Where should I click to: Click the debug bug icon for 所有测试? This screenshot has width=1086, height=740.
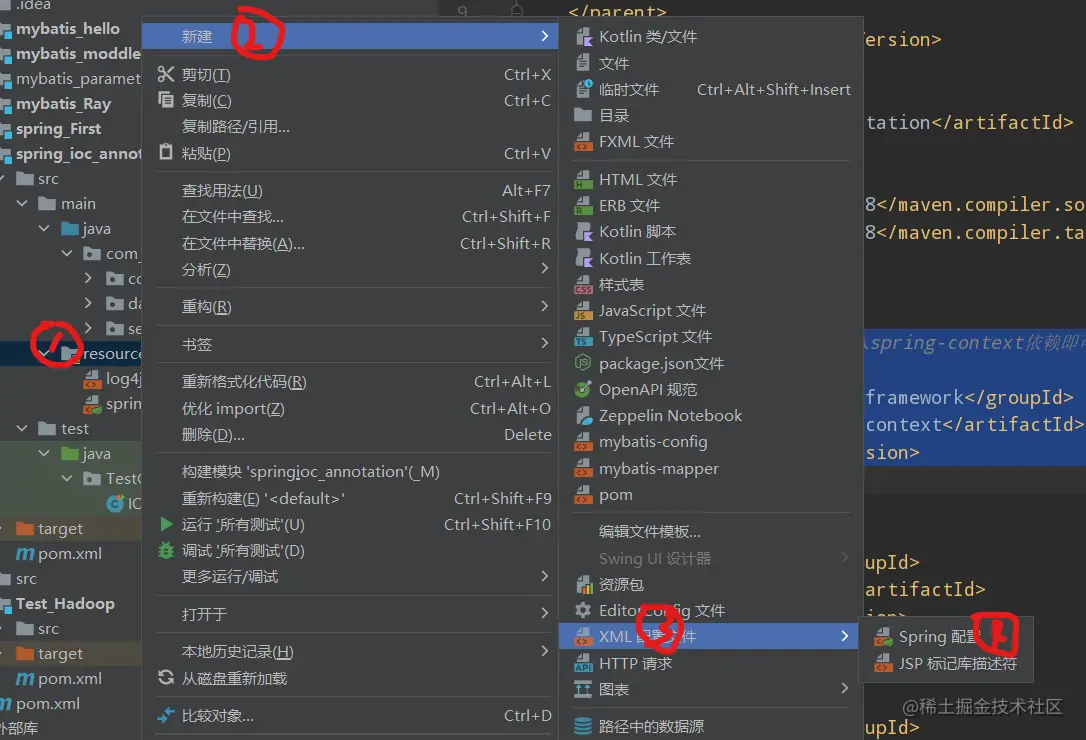click(166, 551)
